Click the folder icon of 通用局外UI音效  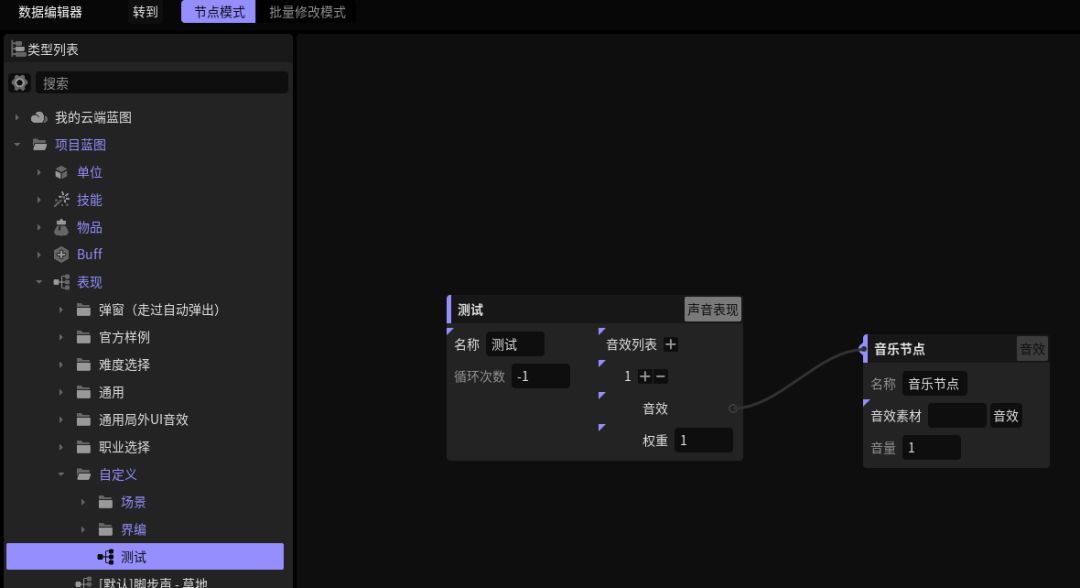[83, 419]
